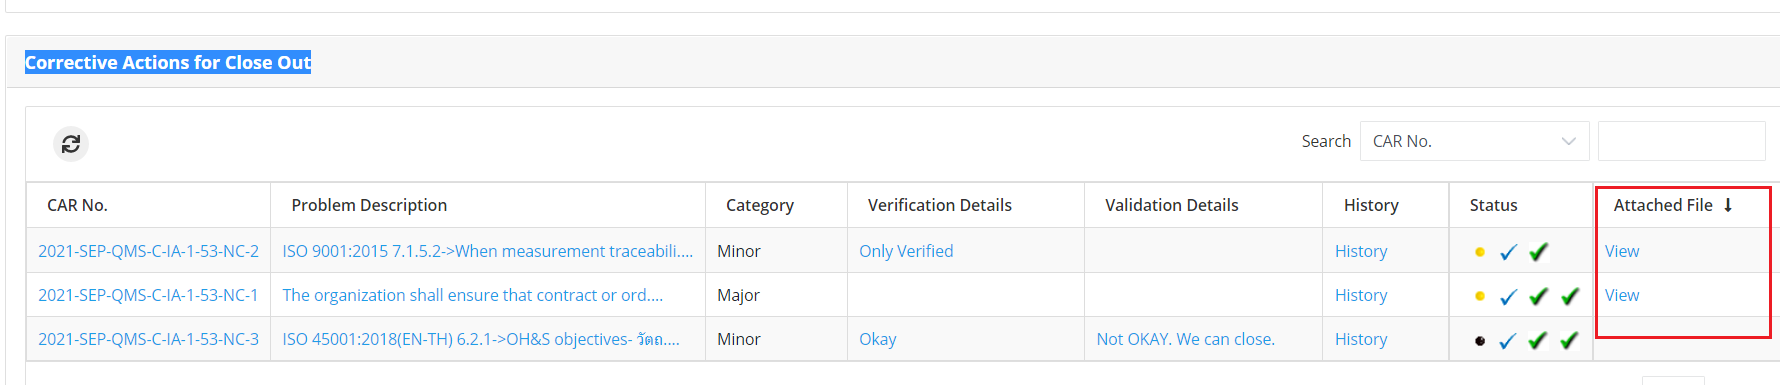Click the yellow status dot in NC-2 row

[1480, 252]
